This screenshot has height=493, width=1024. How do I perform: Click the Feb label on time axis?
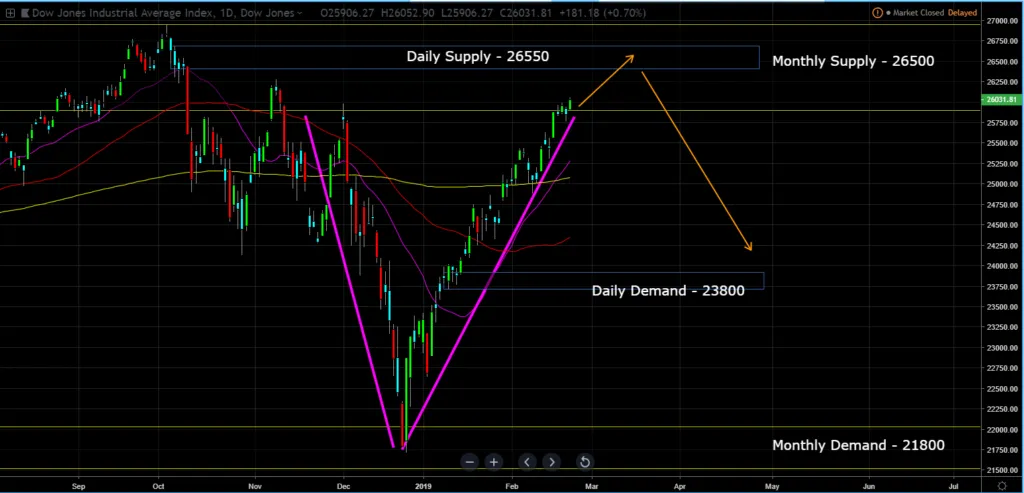[512, 486]
